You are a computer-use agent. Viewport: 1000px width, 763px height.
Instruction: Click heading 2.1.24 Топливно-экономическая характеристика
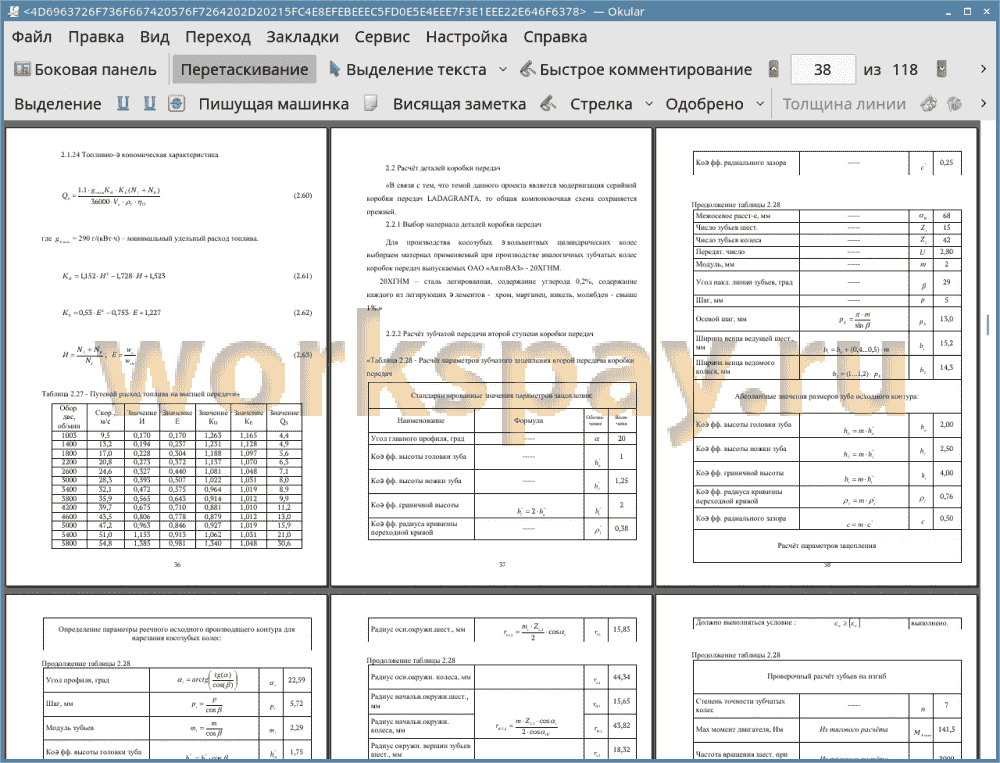(x=139, y=154)
